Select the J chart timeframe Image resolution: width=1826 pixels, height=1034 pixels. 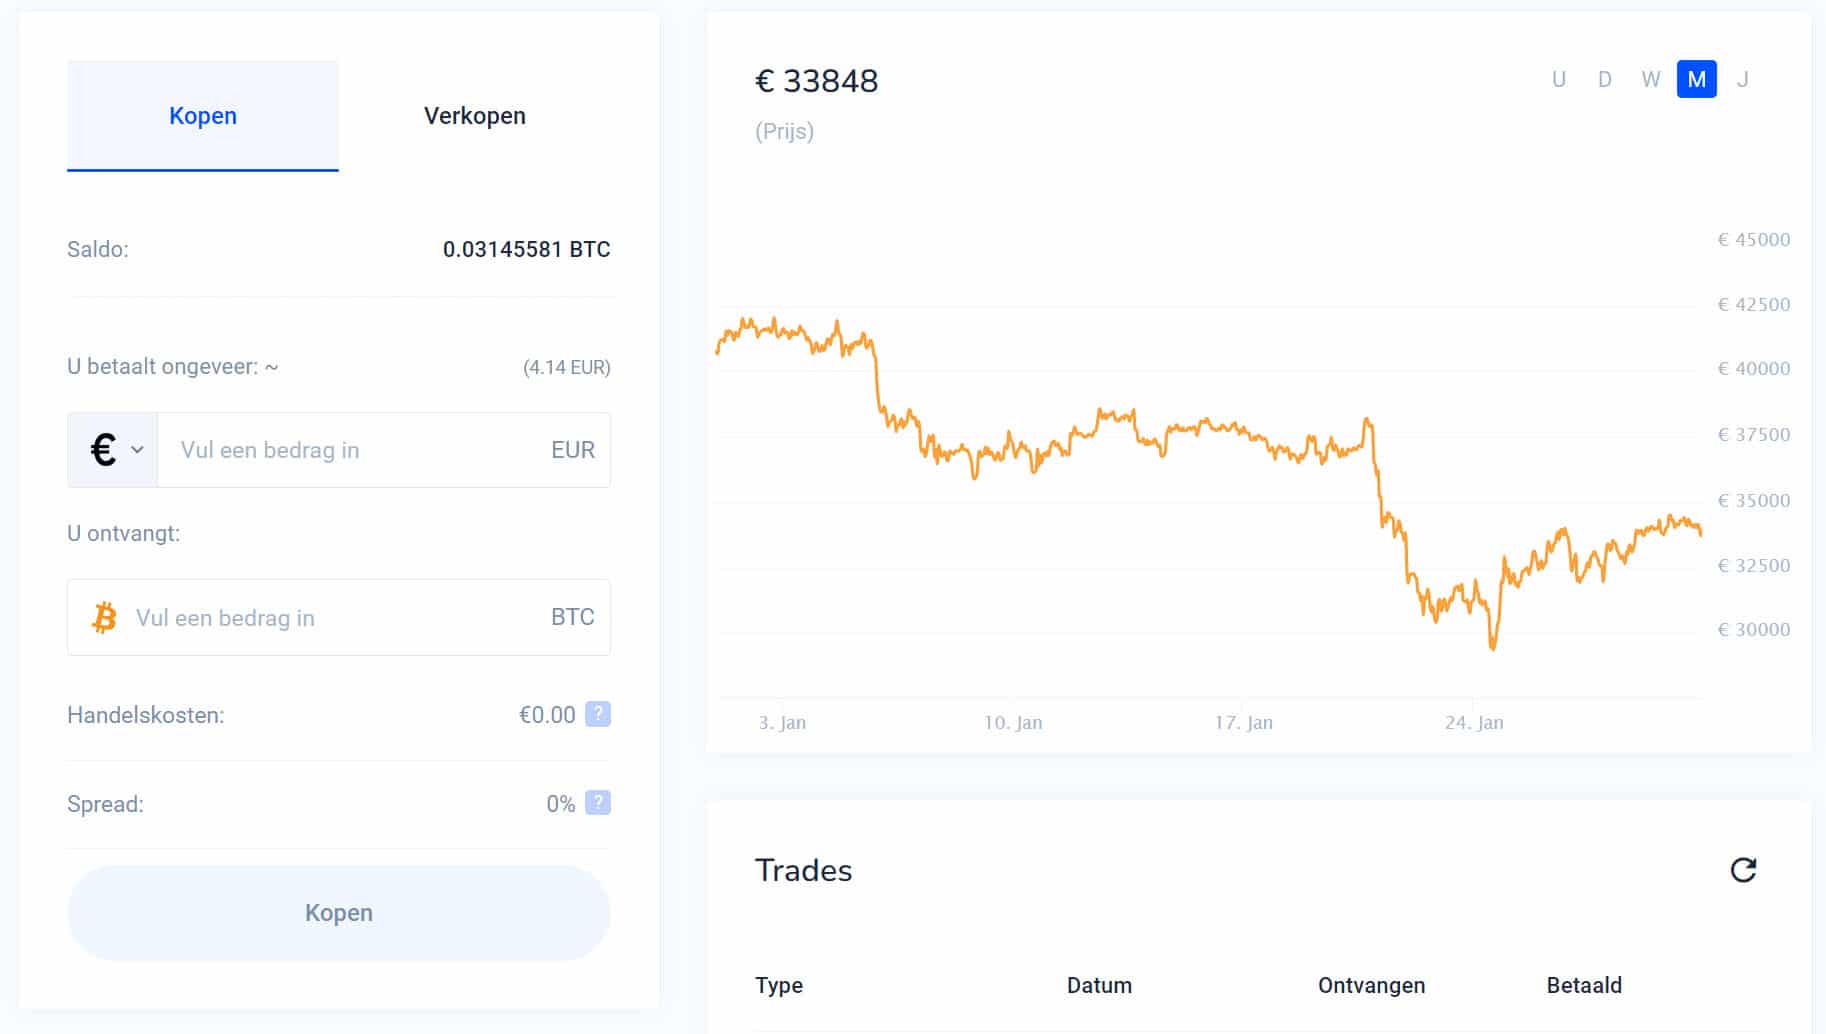(x=1743, y=79)
